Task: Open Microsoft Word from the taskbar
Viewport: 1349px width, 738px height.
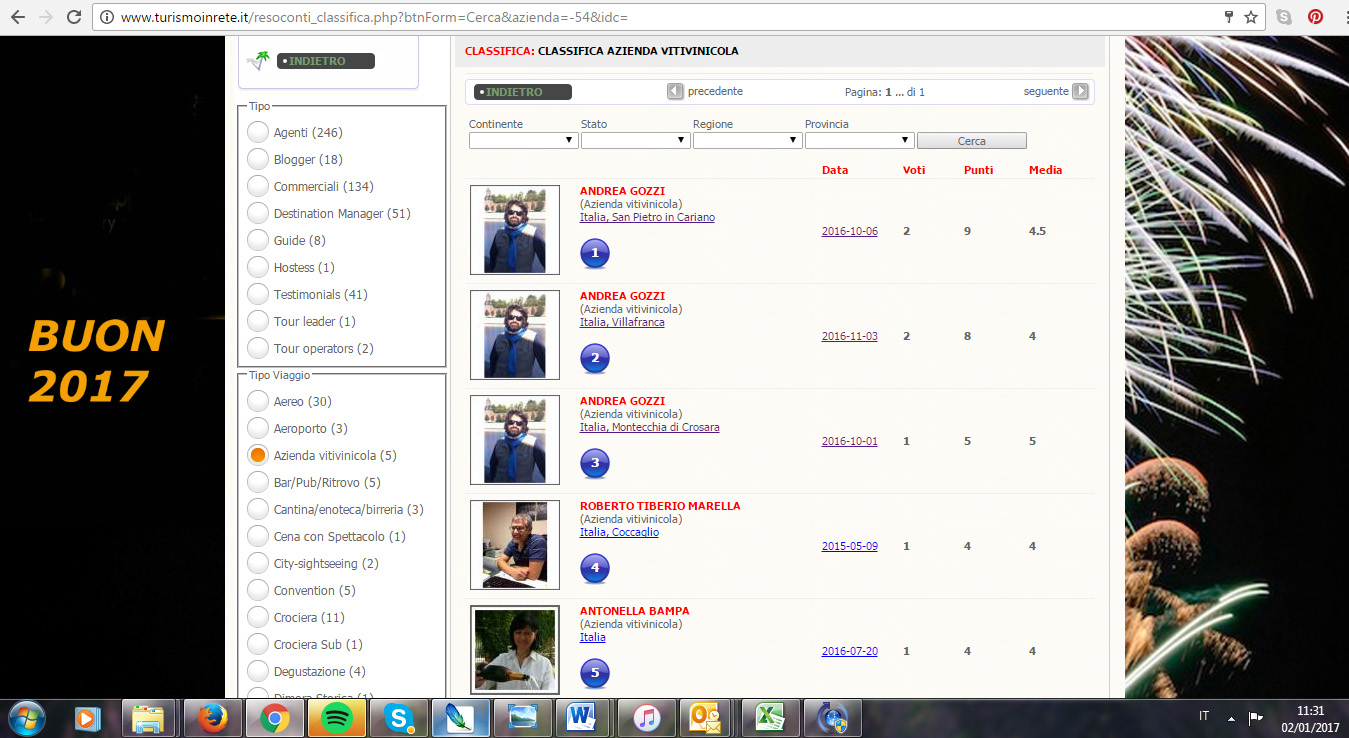Action: 582,718
